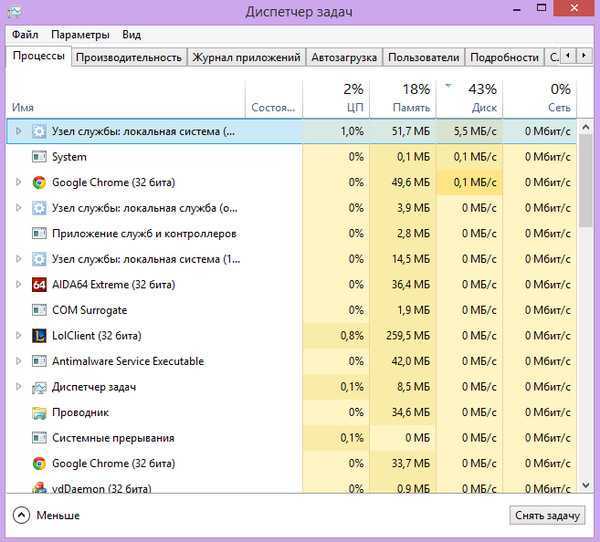Open the 'Пользователи' tab
This screenshot has height=542, width=600.
pyautogui.click(x=424, y=57)
